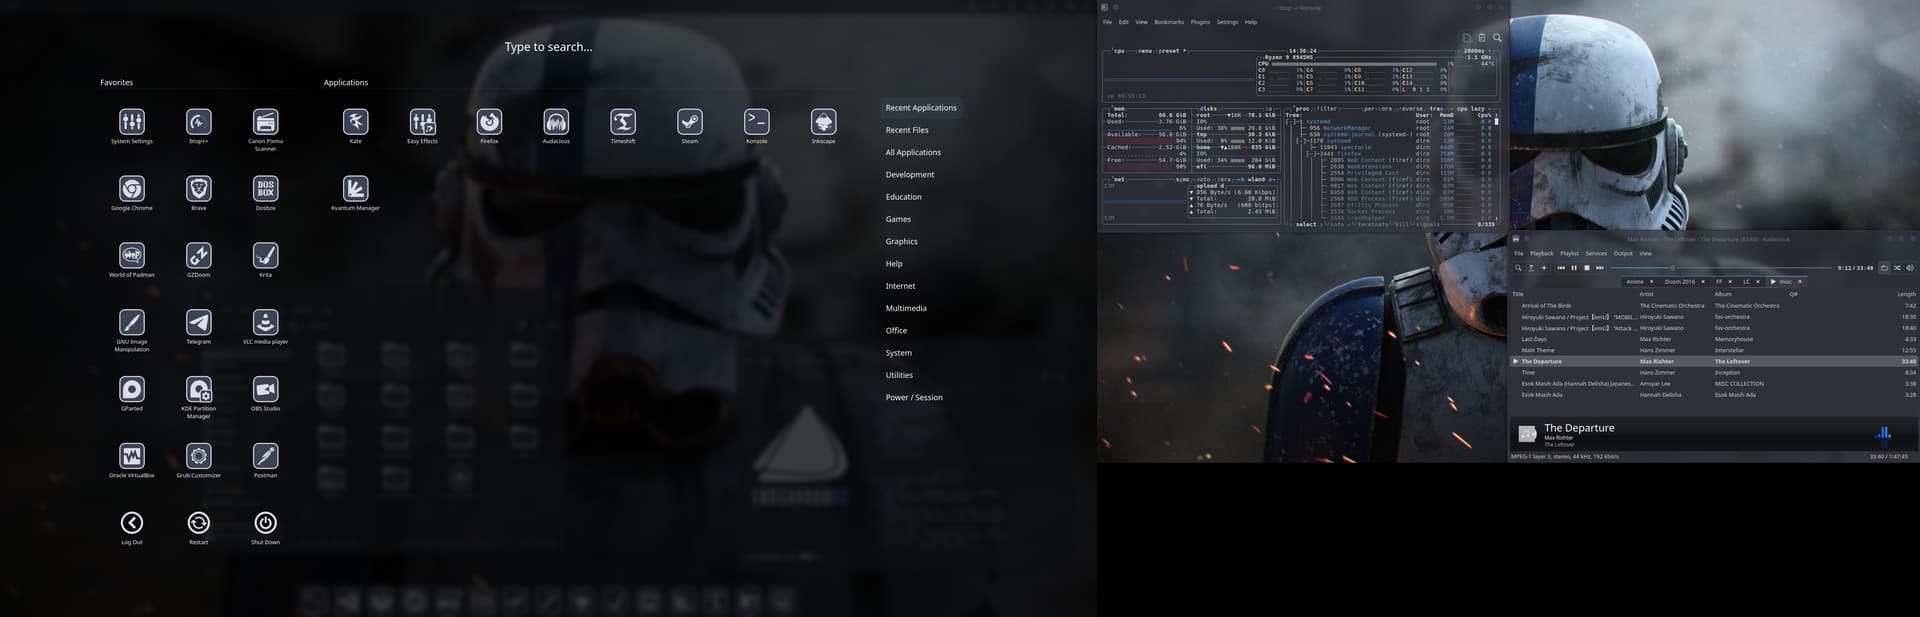Open Audacious Services menu
1920x617 pixels.
[1596, 253]
